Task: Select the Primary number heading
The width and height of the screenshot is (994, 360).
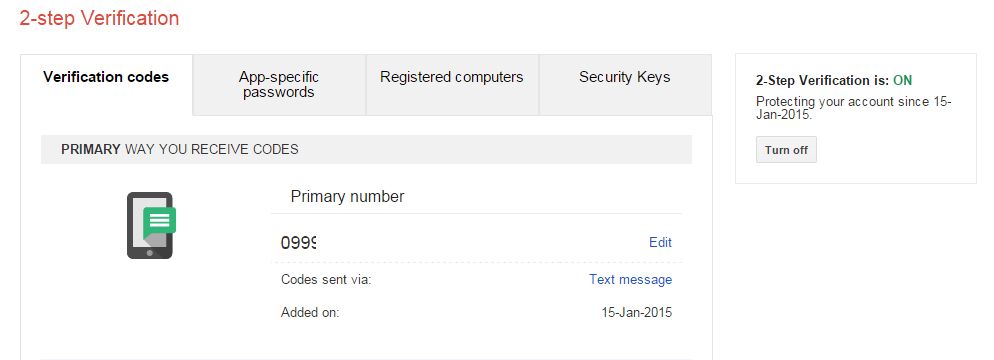Action: pyautogui.click(x=347, y=196)
